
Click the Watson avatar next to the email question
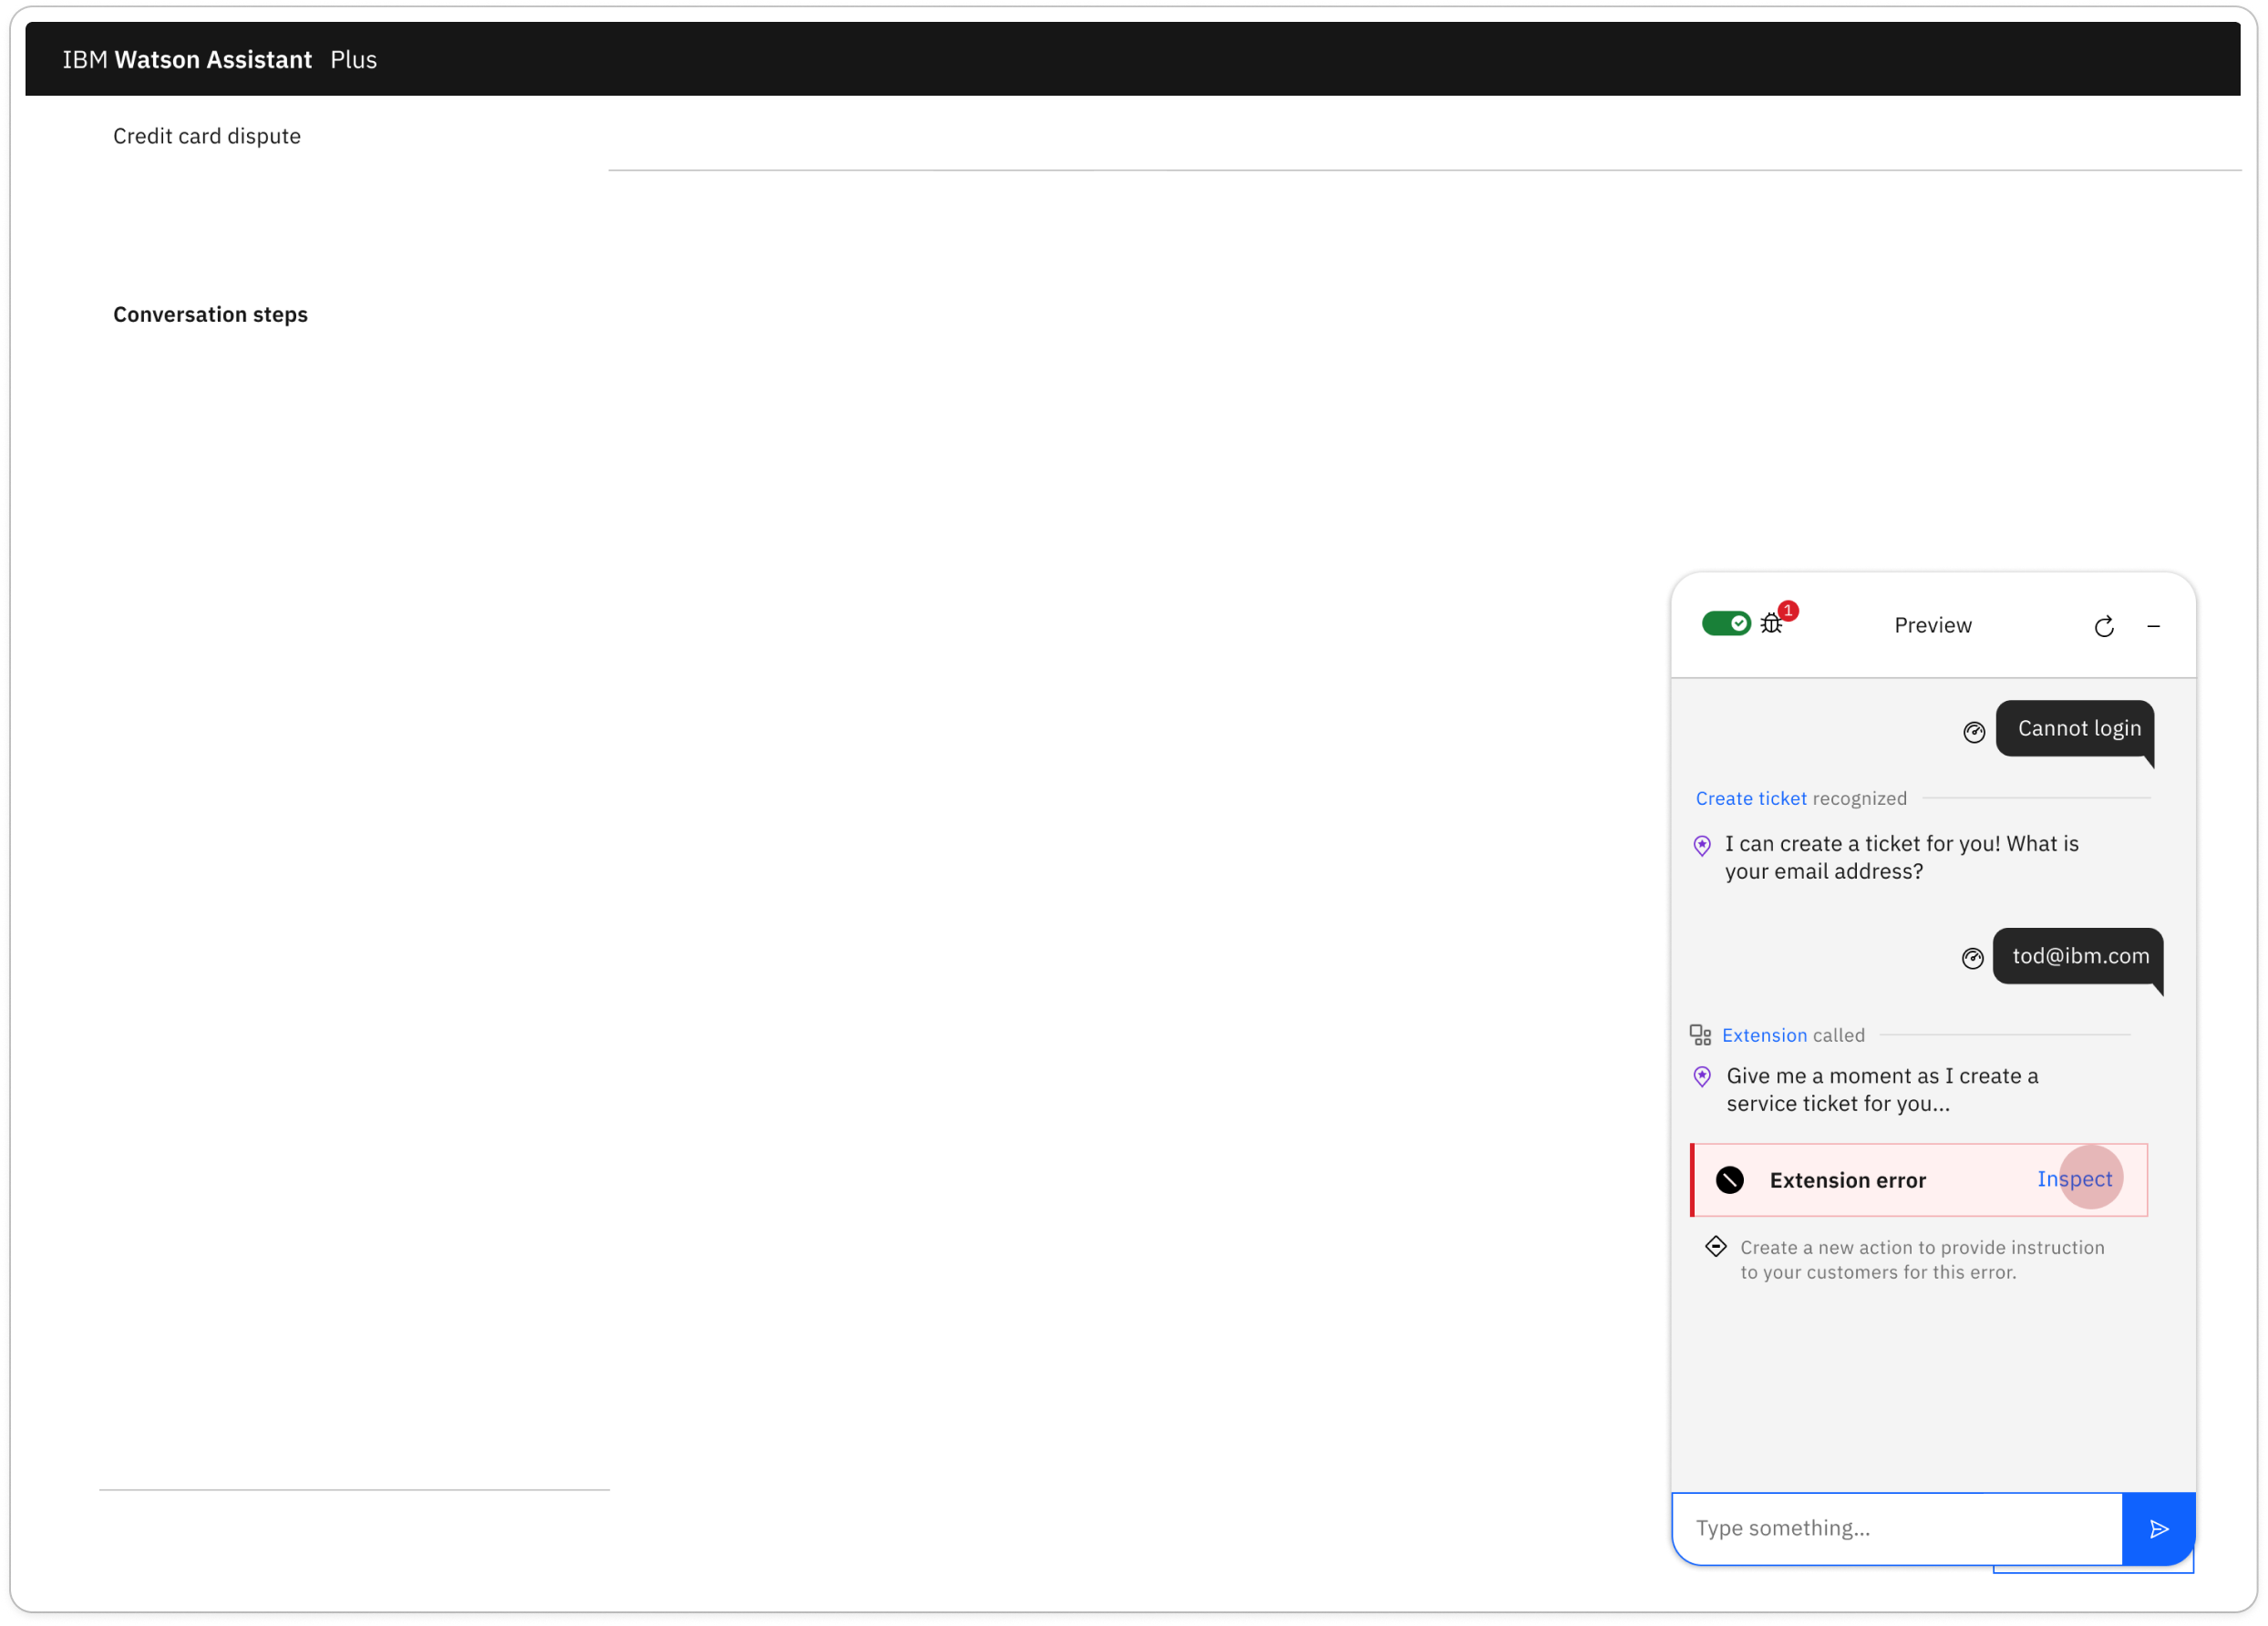(1701, 845)
